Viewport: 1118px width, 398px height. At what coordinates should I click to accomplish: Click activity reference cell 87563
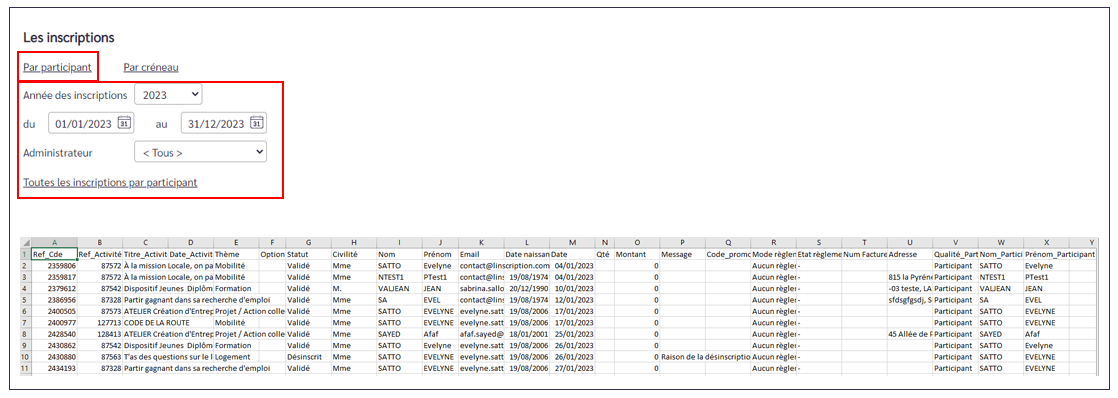(100, 357)
